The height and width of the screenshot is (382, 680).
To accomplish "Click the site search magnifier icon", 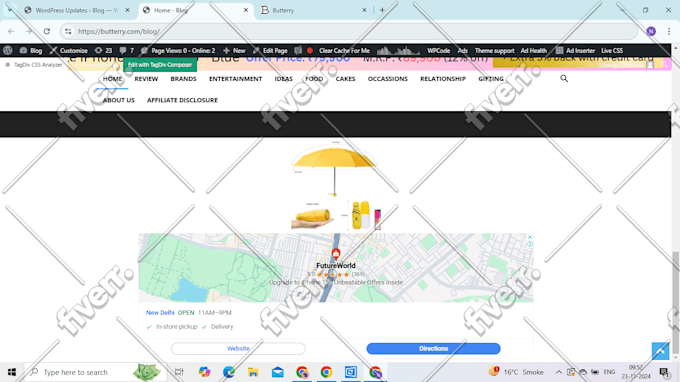I will [x=564, y=78].
